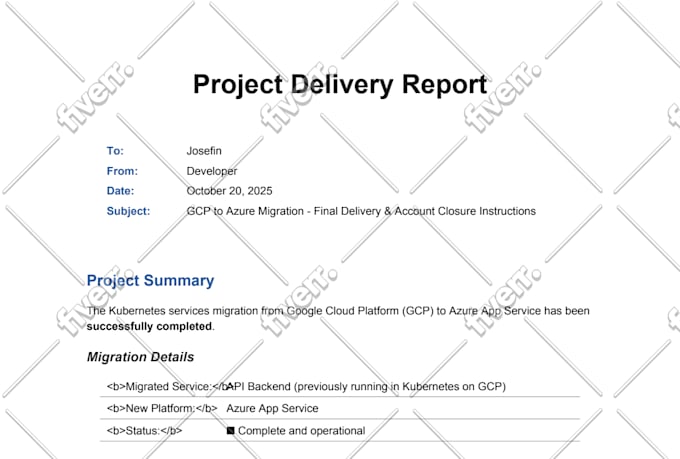Select the 'From:' field label
Image resolution: width=680 pixels, height=459 pixels.
[122, 171]
